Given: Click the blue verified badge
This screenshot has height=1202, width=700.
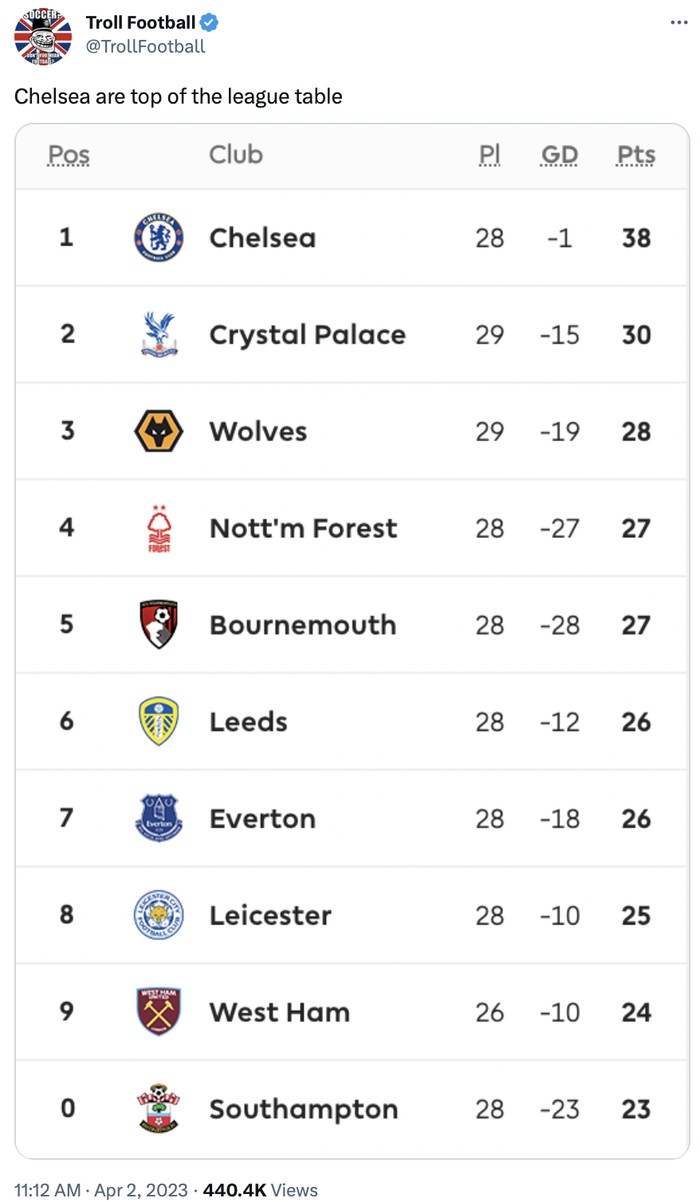Looking at the screenshot, I should click(x=210, y=23).
